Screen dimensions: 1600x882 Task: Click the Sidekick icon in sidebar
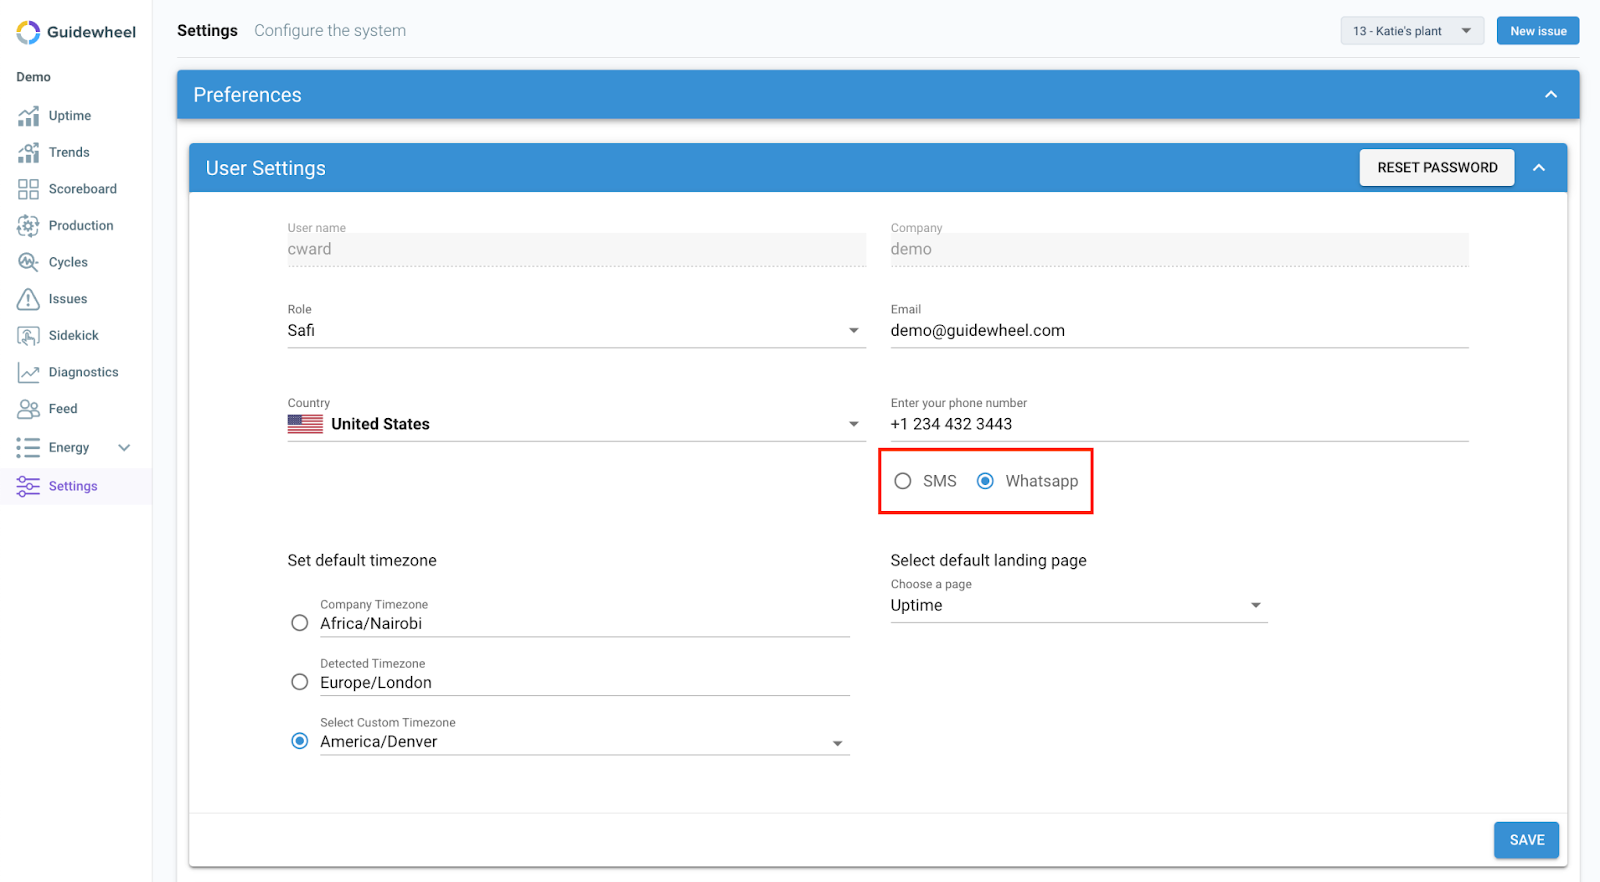click(x=28, y=336)
